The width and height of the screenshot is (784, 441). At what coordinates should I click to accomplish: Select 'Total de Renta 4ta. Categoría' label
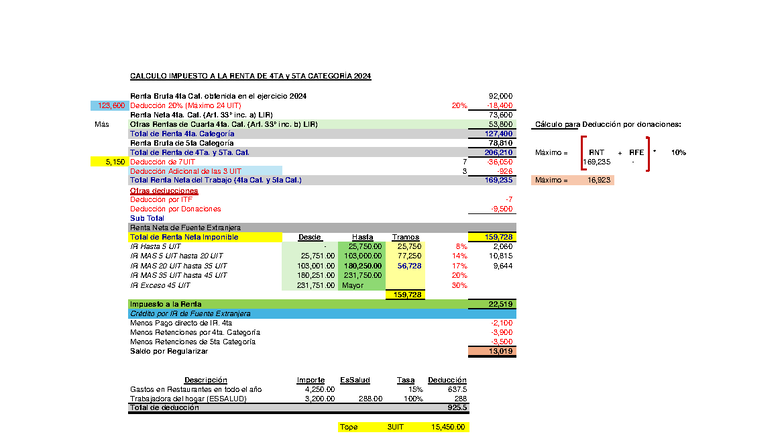(x=182, y=134)
